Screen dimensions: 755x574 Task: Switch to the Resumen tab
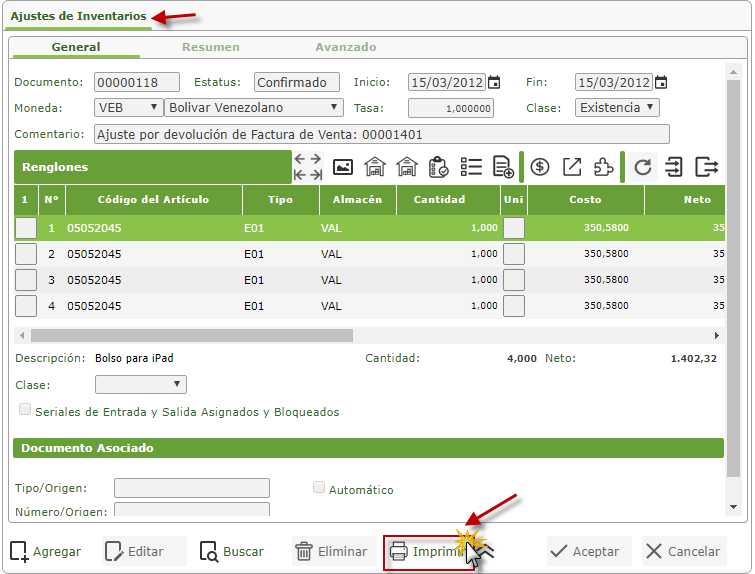point(210,47)
